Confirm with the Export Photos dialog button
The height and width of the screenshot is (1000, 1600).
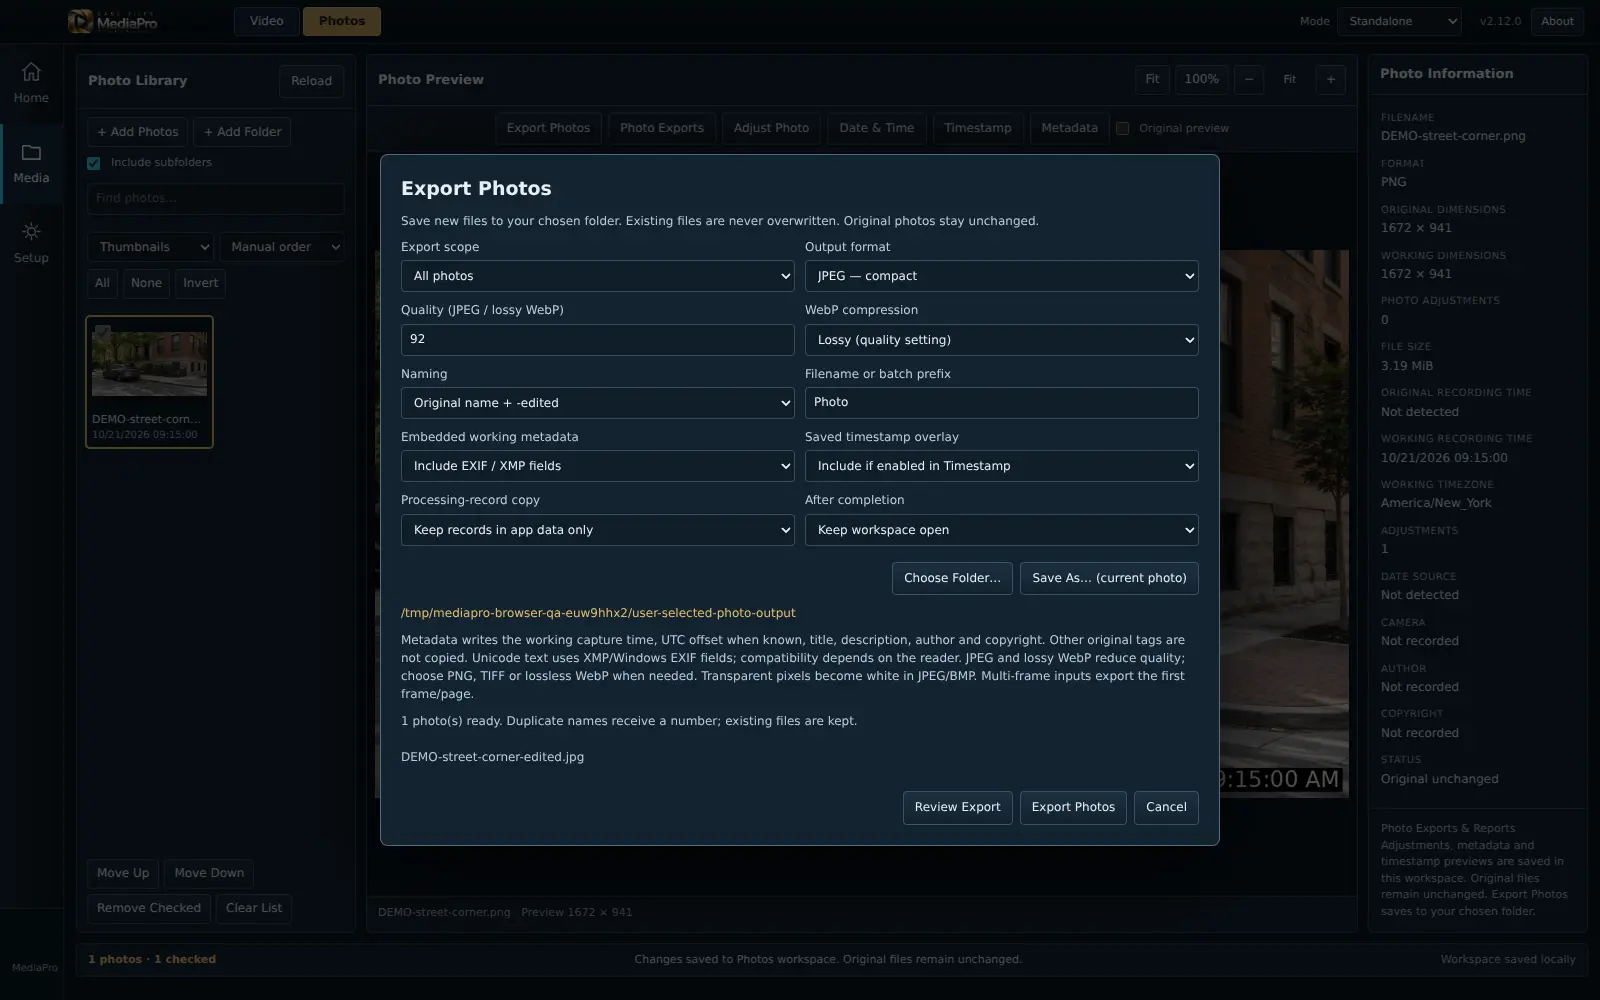click(x=1073, y=808)
